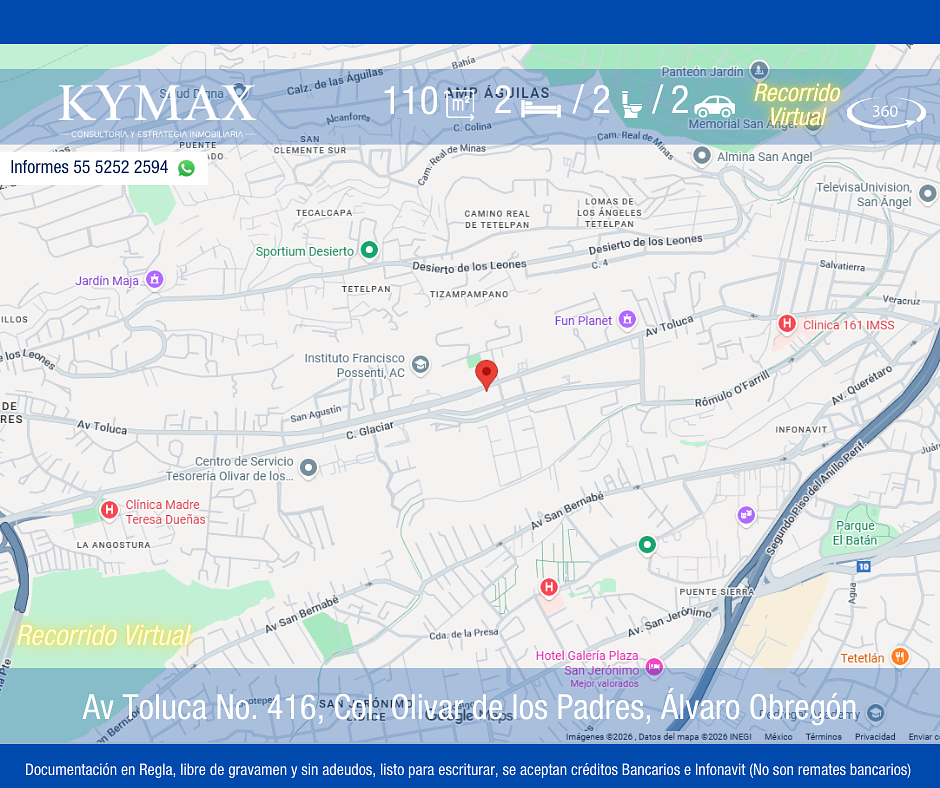Click the Jardín Maja marker icon

click(x=154, y=280)
